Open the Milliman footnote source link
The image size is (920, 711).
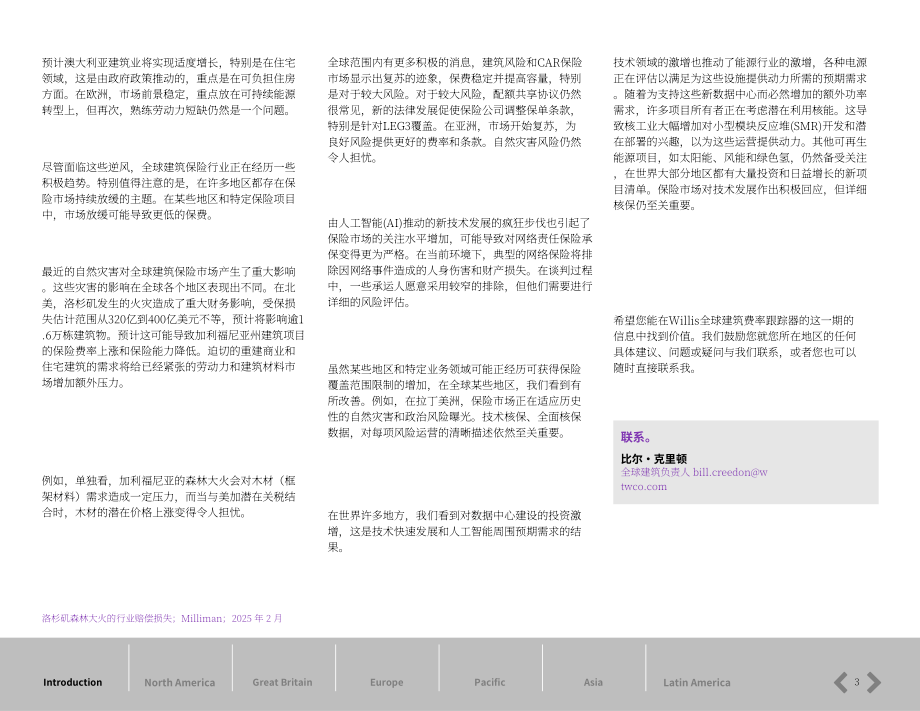click(x=162, y=618)
